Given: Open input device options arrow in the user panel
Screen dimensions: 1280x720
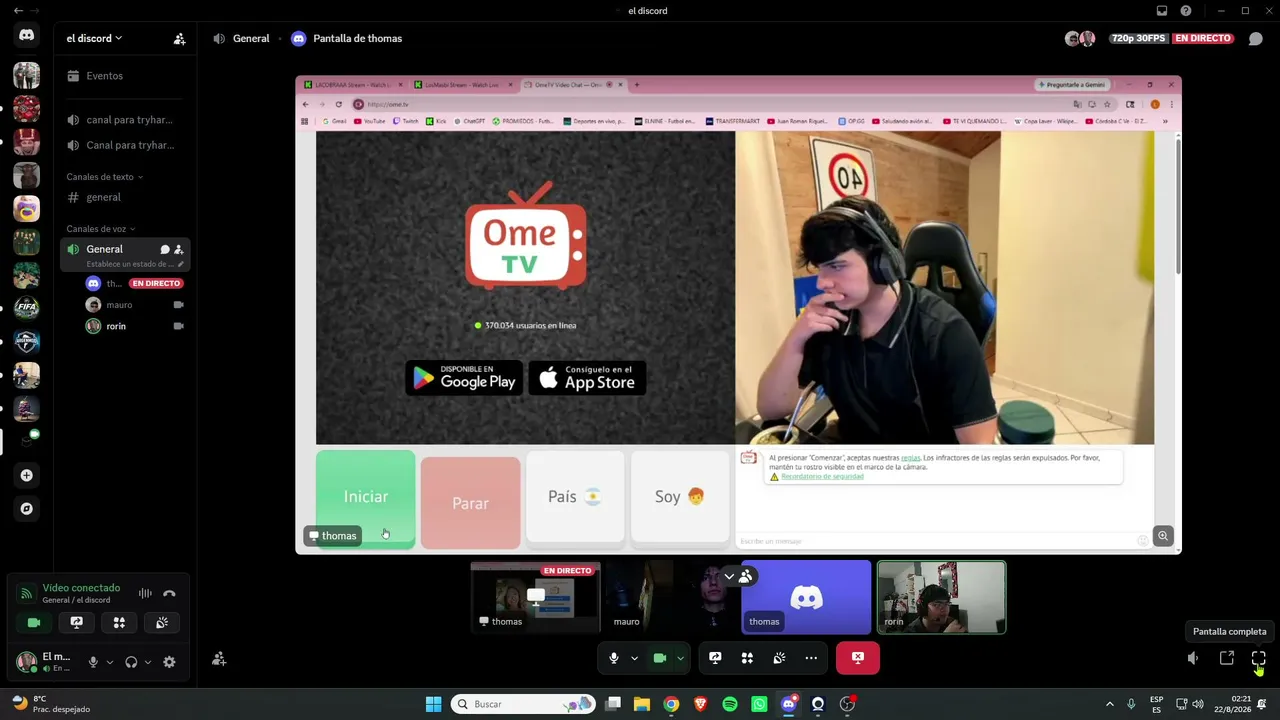Looking at the screenshot, I should click(x=108, y=662).
